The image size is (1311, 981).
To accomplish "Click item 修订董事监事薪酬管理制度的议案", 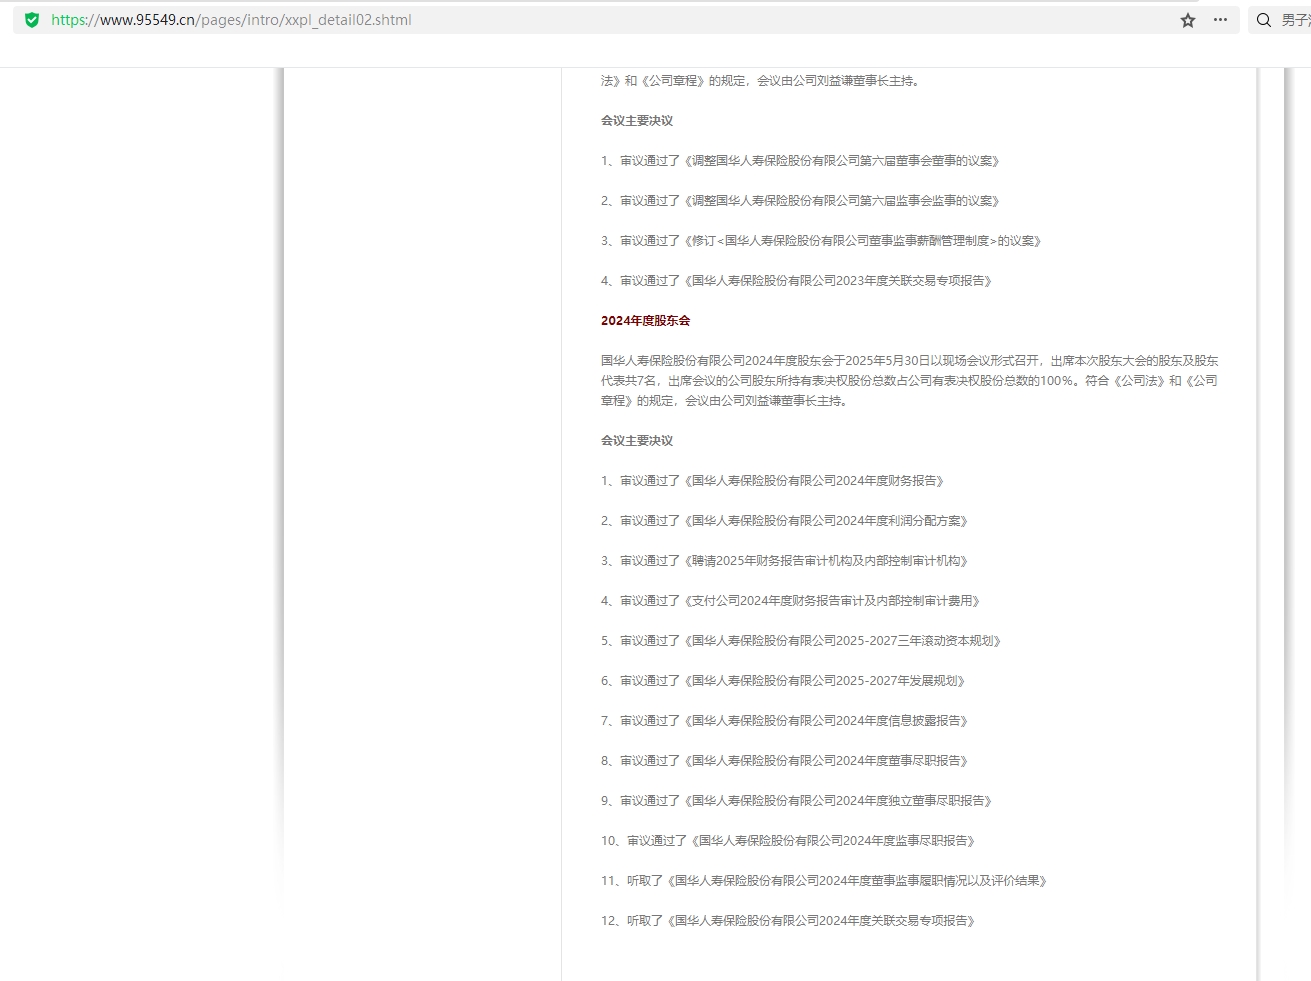I will tap(821, 241).
